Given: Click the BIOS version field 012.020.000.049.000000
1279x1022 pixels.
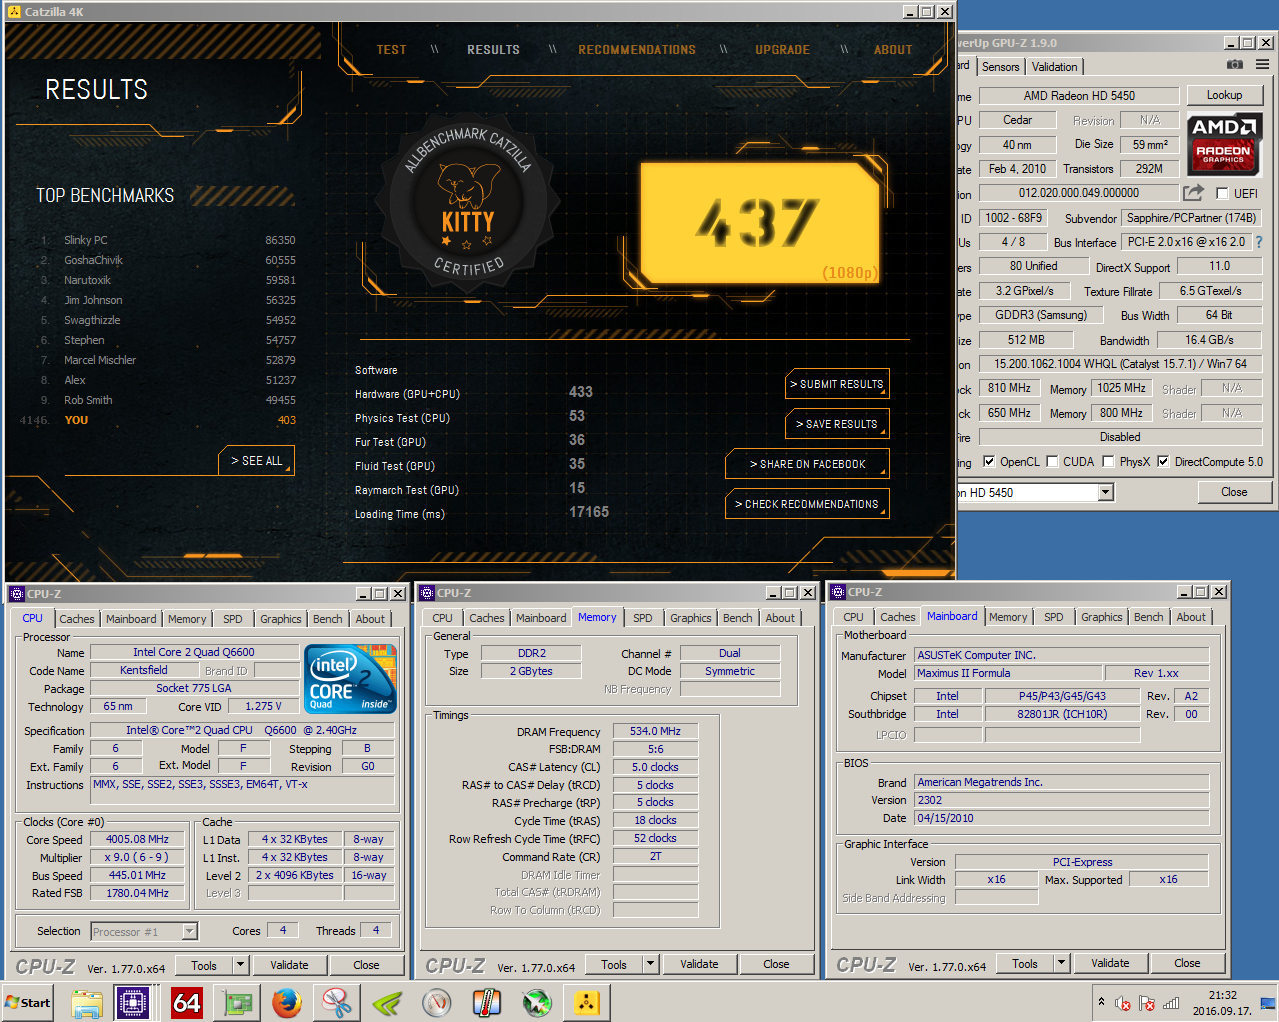Looking at the screenshot, I should 1079,193.
